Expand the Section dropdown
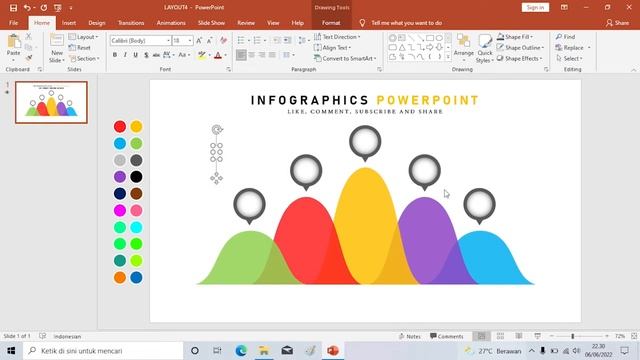 (x=84, y=58)
